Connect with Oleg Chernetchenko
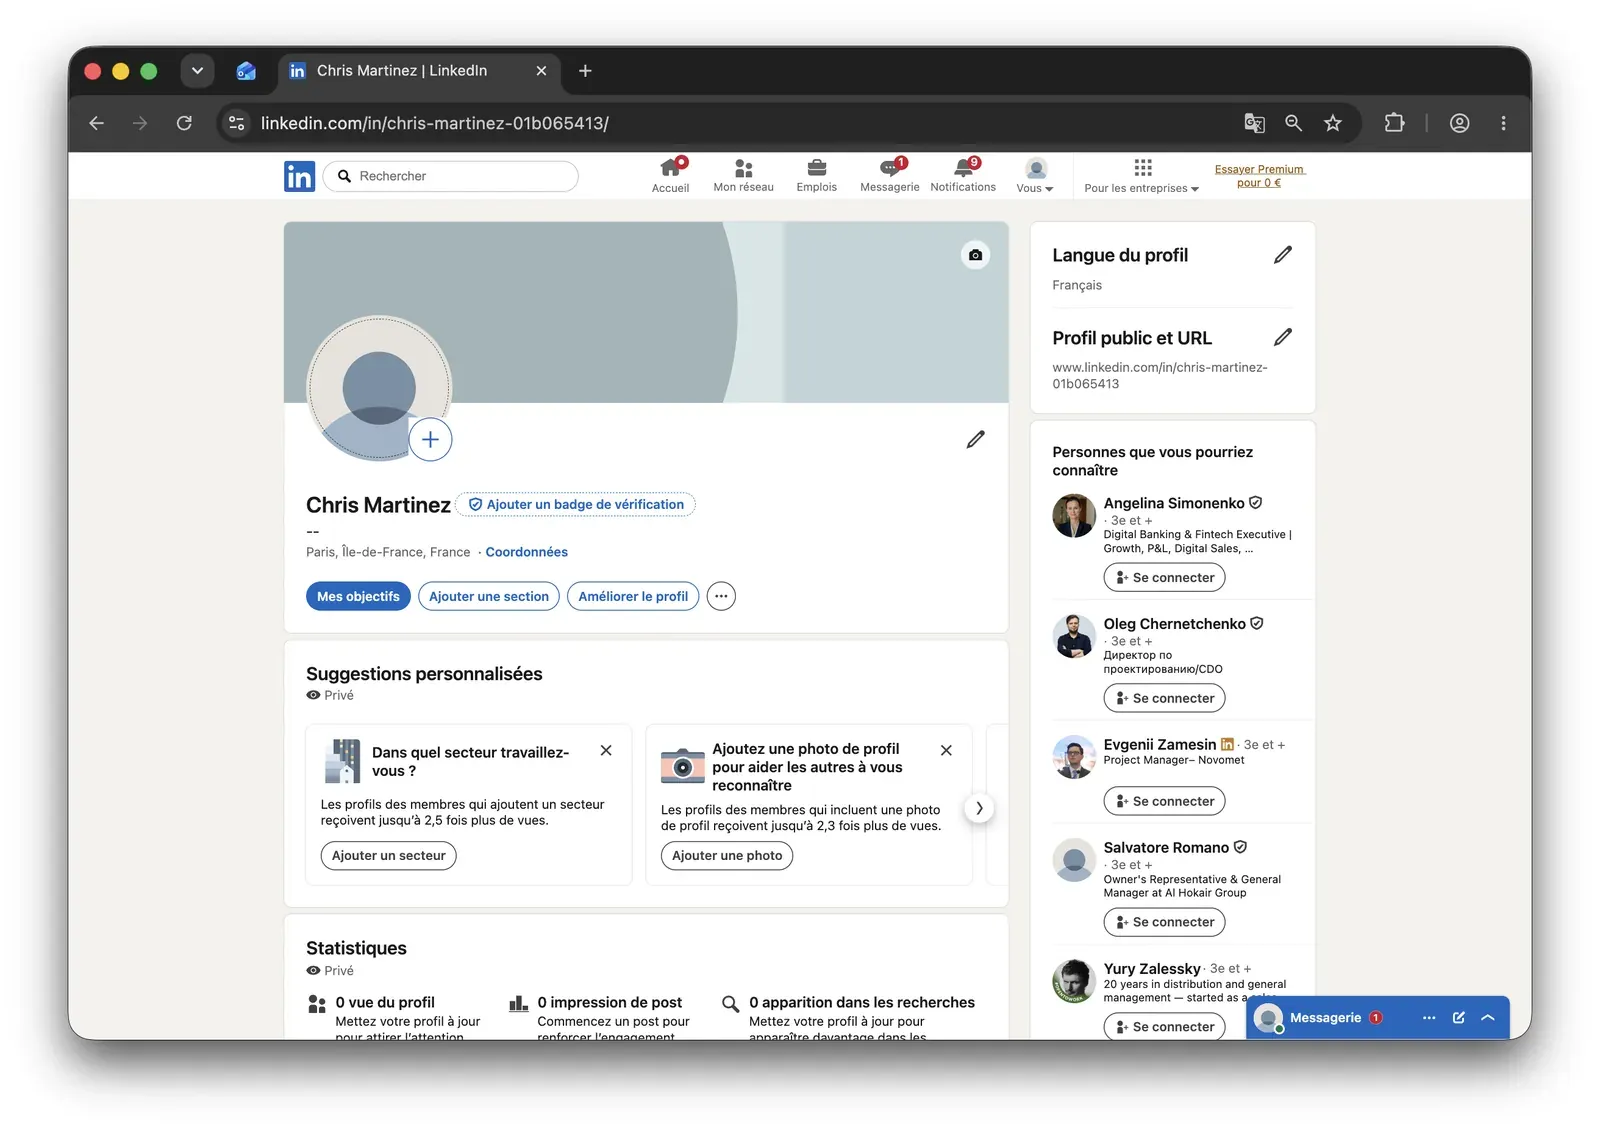Viewport: 1600px width, 1130px height. click(x=1164, y=698)
